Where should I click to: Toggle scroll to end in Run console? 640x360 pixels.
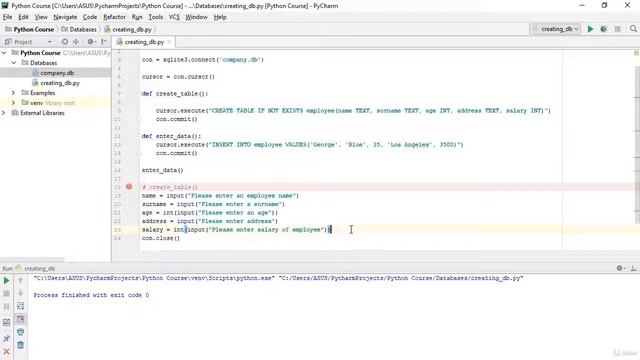pos(20,319)
